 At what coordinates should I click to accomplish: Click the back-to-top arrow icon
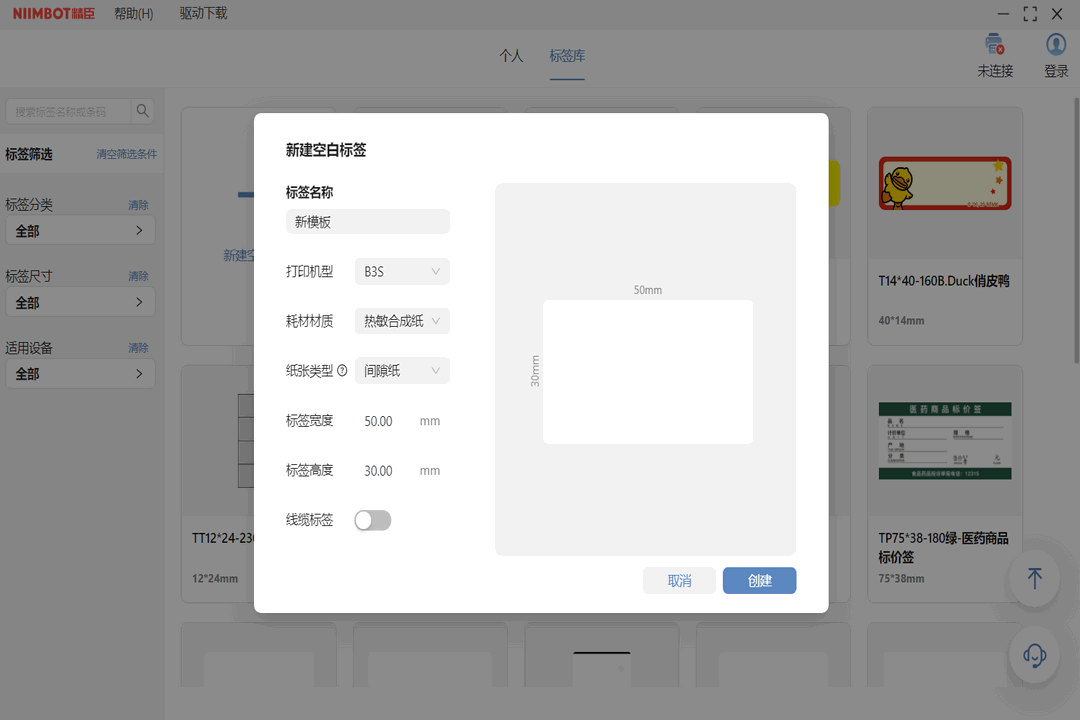click(1034, 579)
